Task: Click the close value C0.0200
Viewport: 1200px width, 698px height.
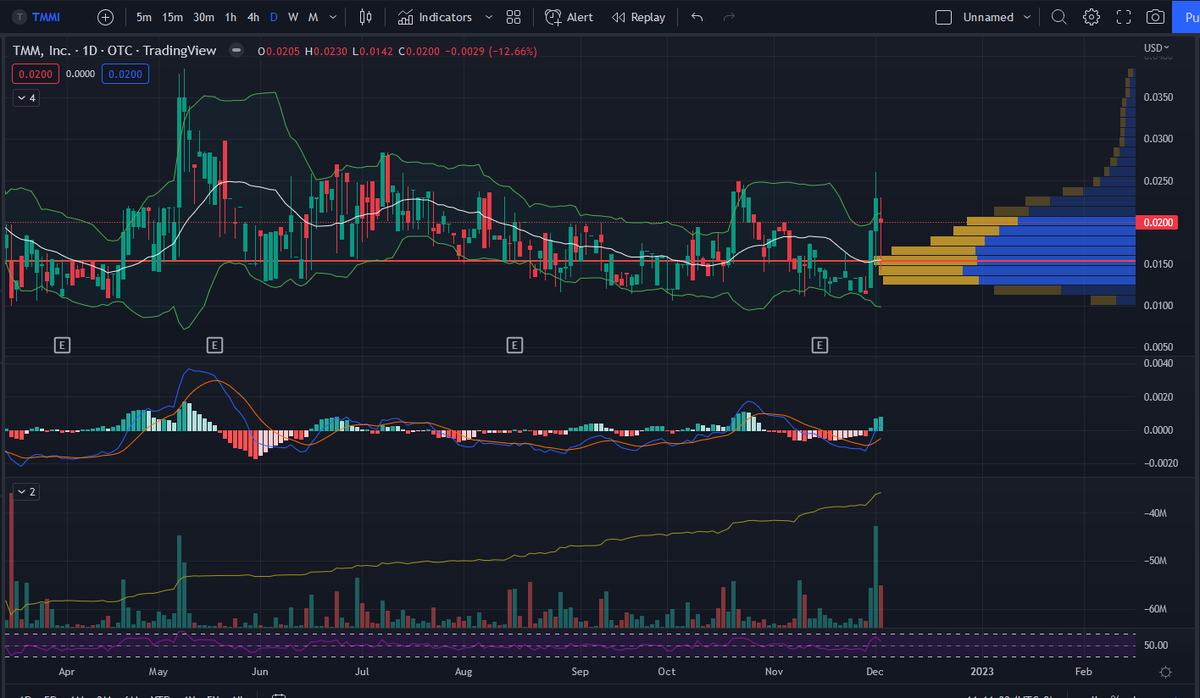Action: pyautogui.click(x=421, y=49)
